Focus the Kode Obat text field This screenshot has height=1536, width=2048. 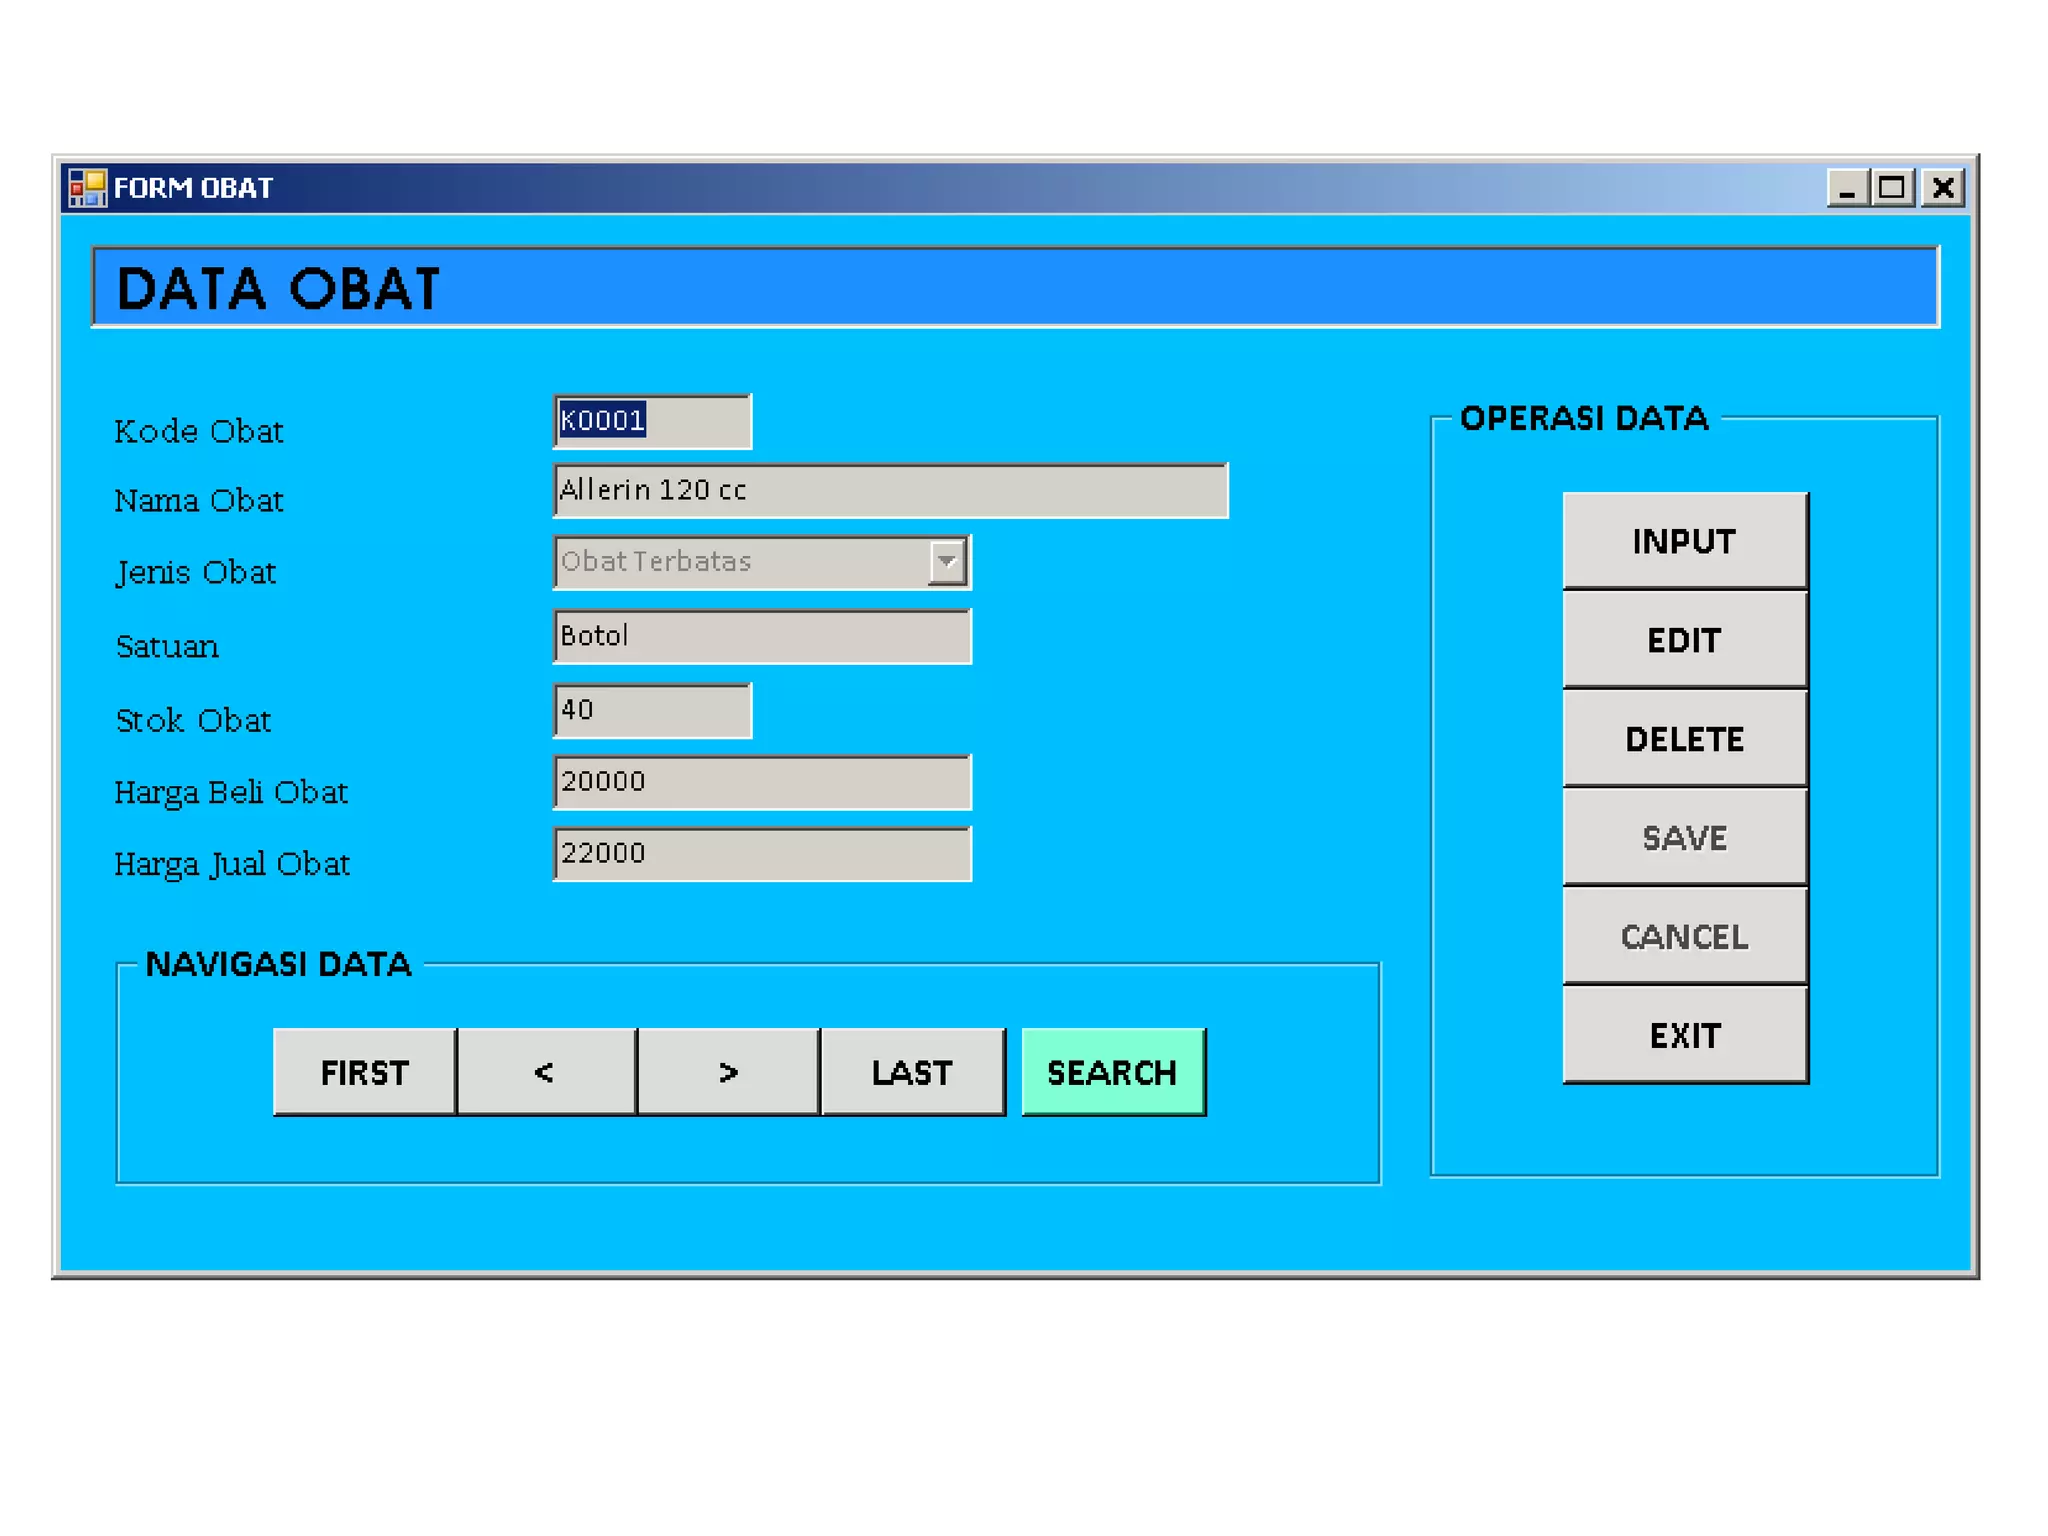[x=651, y=421]
